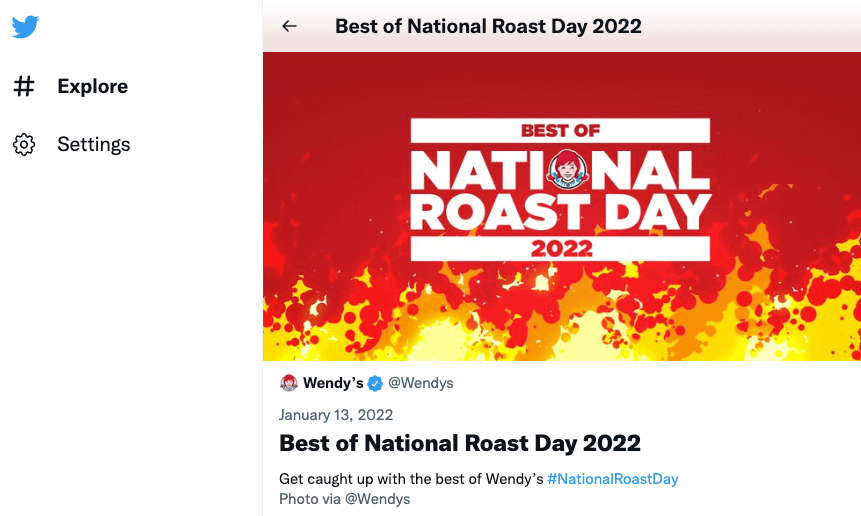This screenshot has width=861, height=516.
Task: Click the bold headline below the date
Action: [x=460, y=443]
